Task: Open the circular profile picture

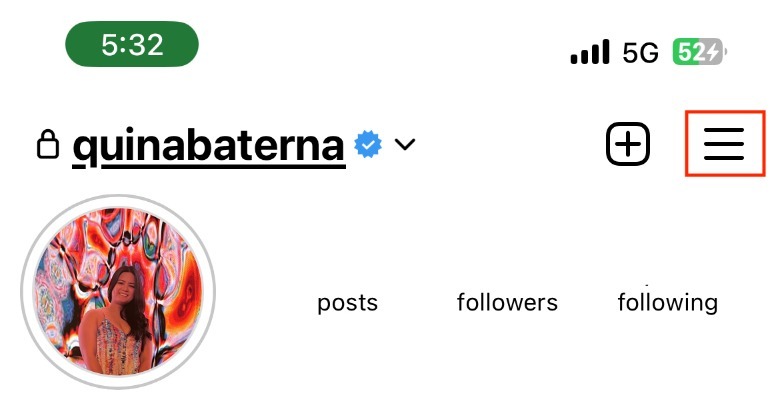Action: pos(118,292)
